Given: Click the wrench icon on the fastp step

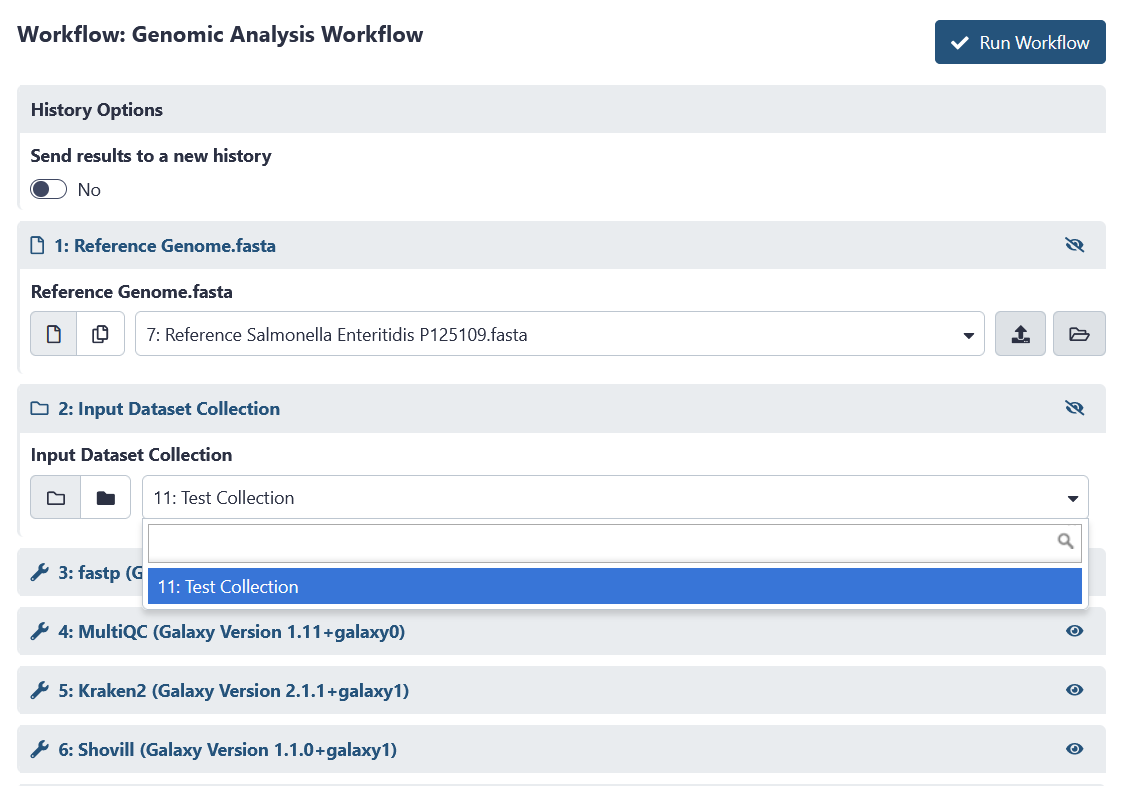Looking at the screenshot, I should pyautogui.click(x=38, y=571).
